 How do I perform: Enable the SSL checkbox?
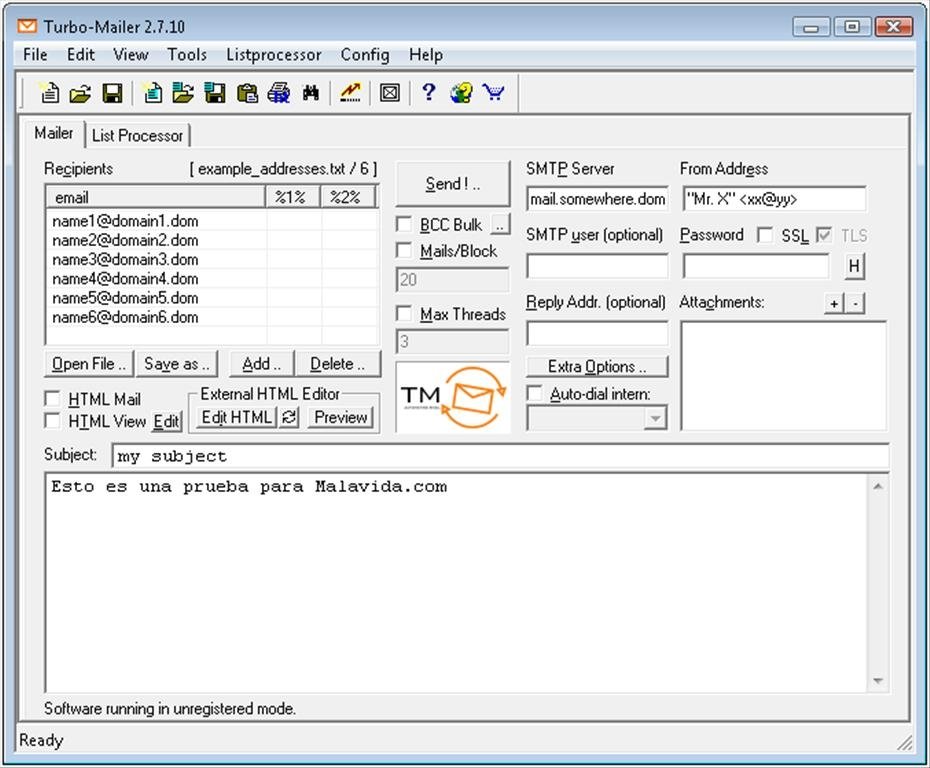(x=765, y=235)
